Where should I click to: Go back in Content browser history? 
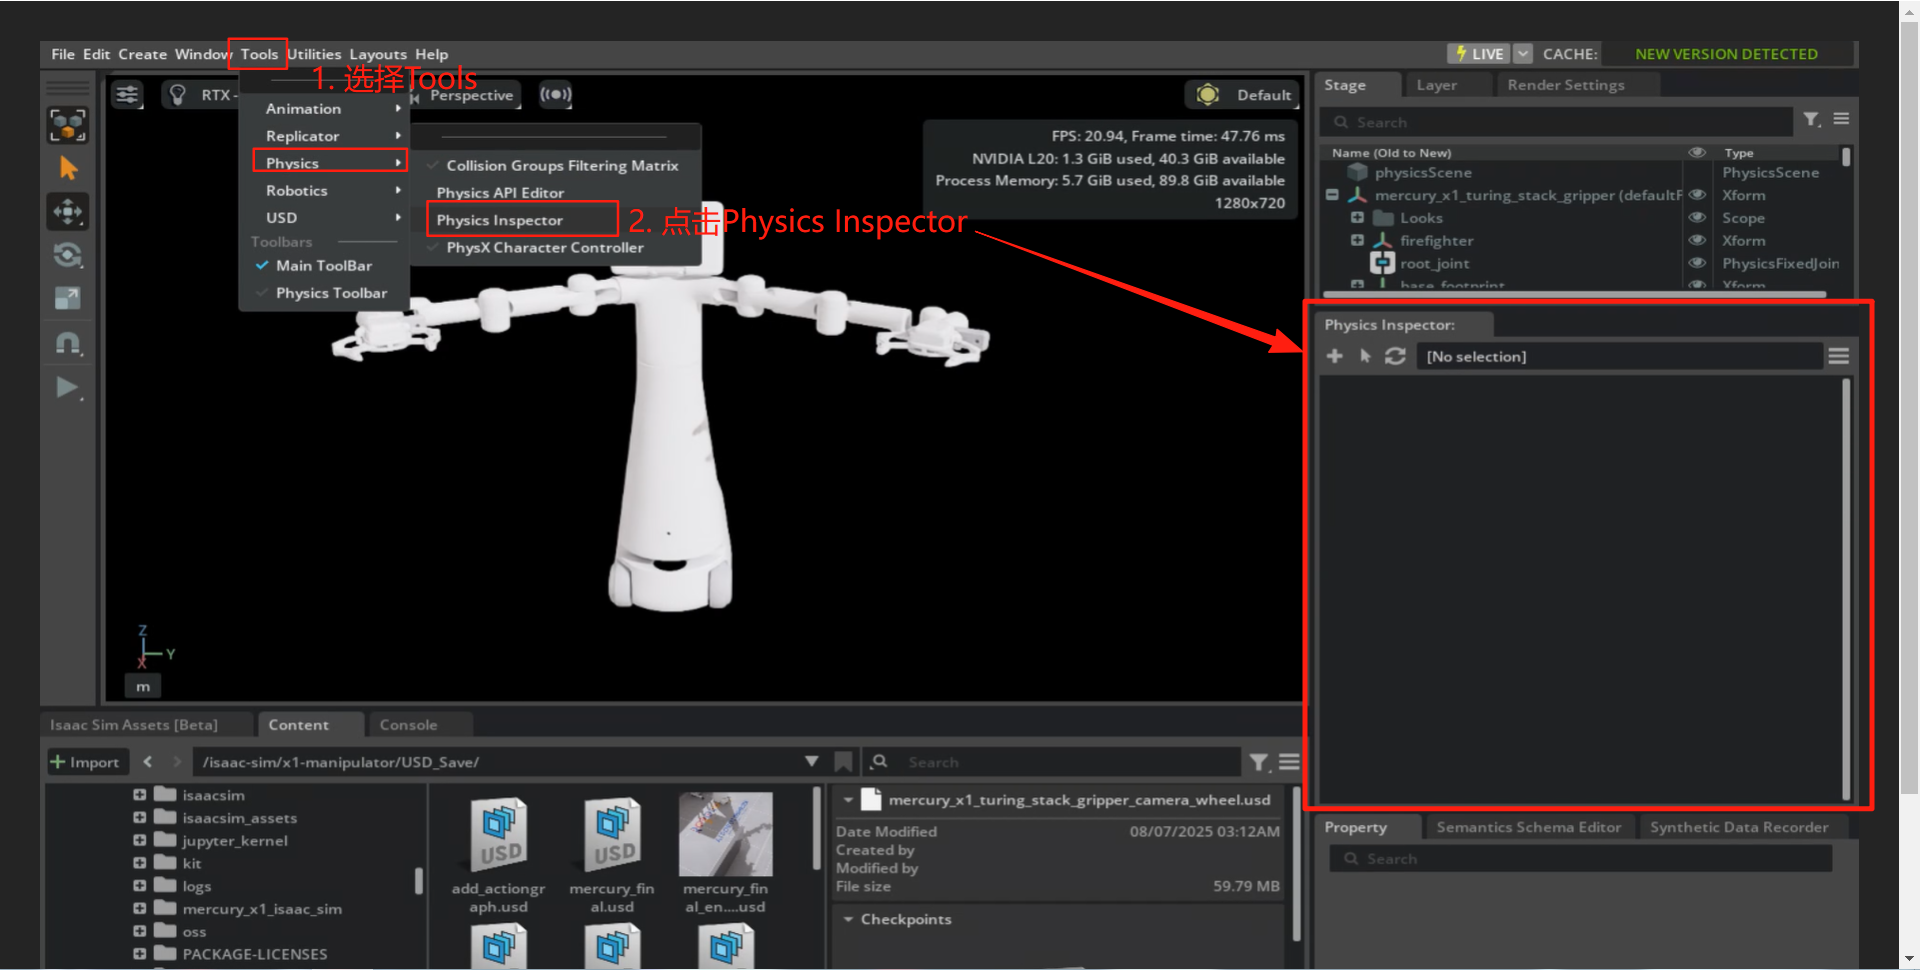pos(148,762)
